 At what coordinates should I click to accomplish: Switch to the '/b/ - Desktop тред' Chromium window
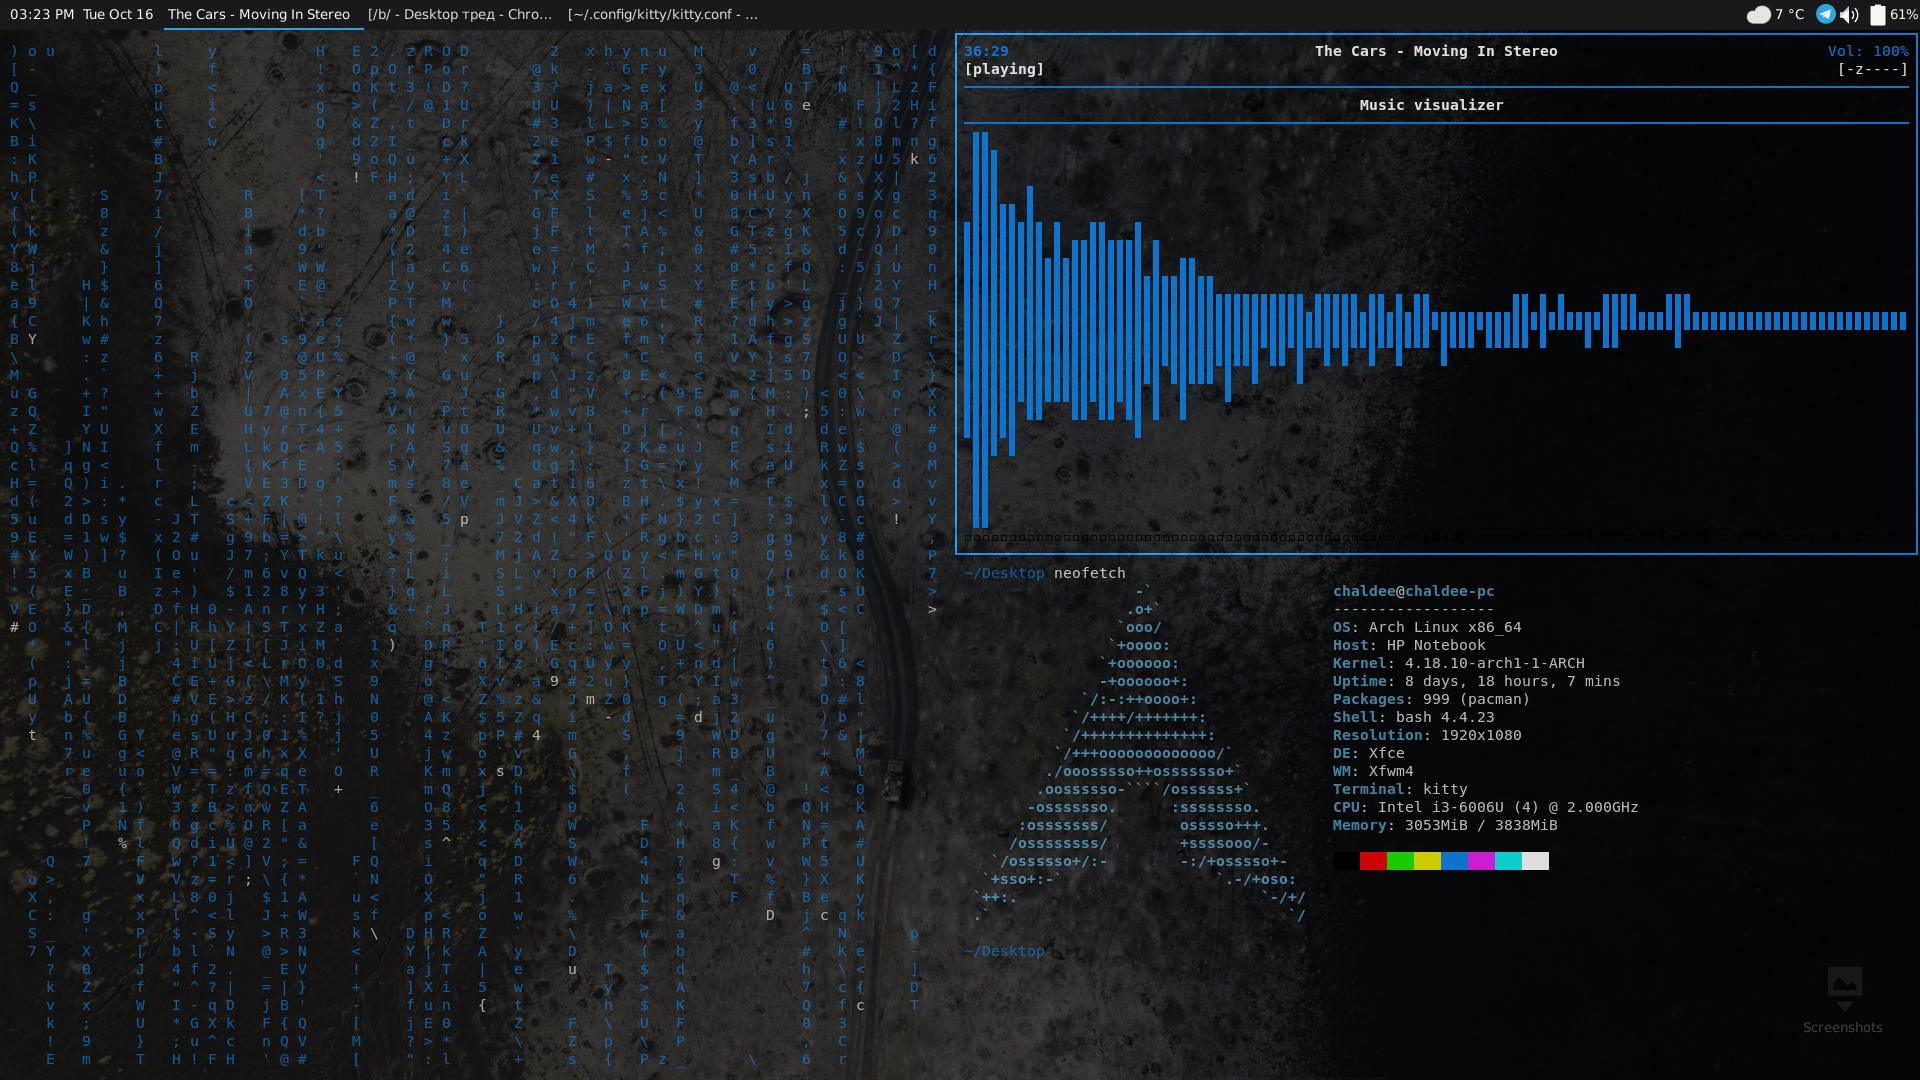click(x=460, y=14)
